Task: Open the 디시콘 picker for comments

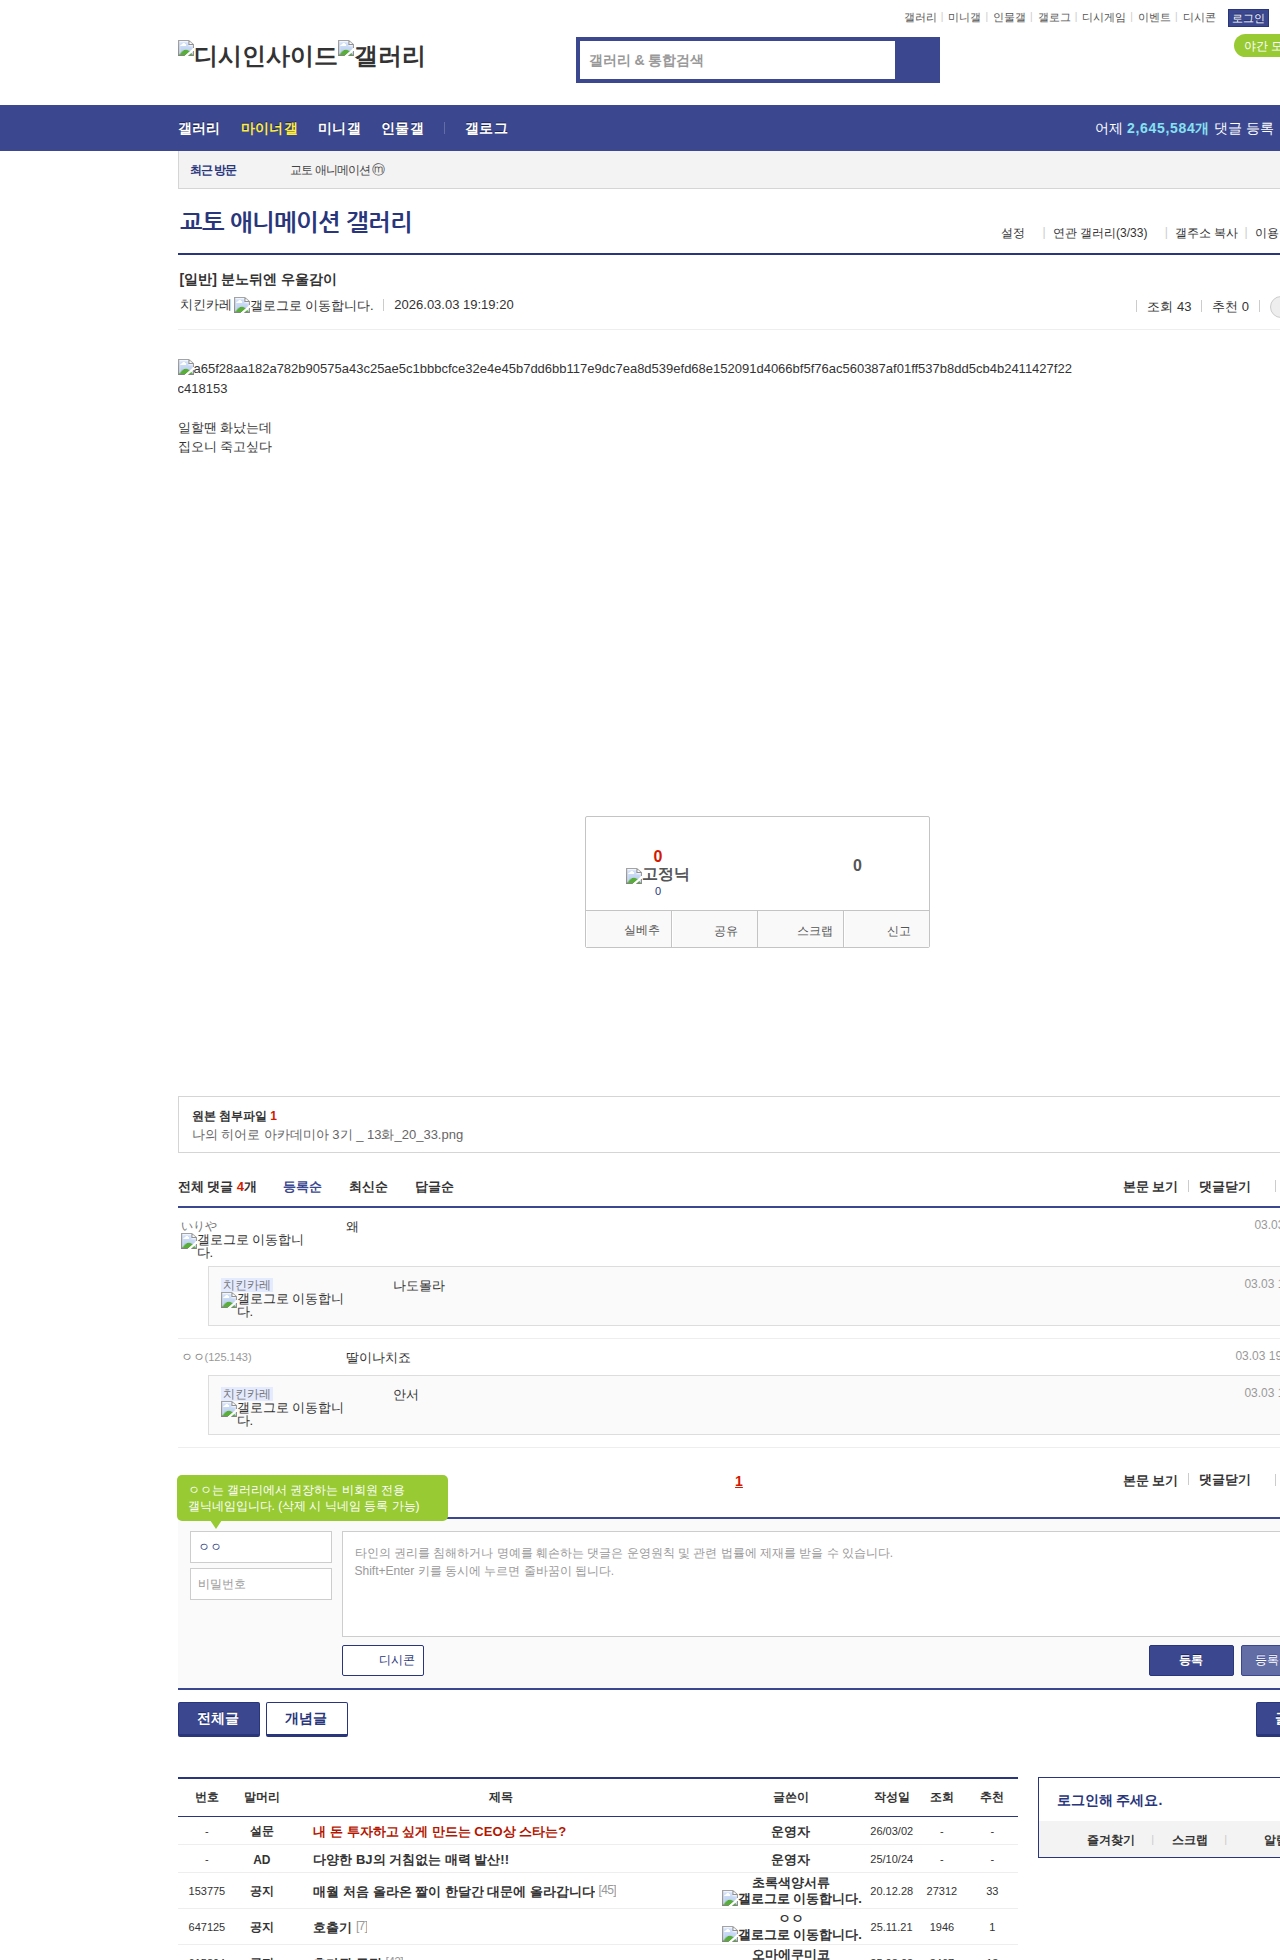Action: coord(383,1660)
